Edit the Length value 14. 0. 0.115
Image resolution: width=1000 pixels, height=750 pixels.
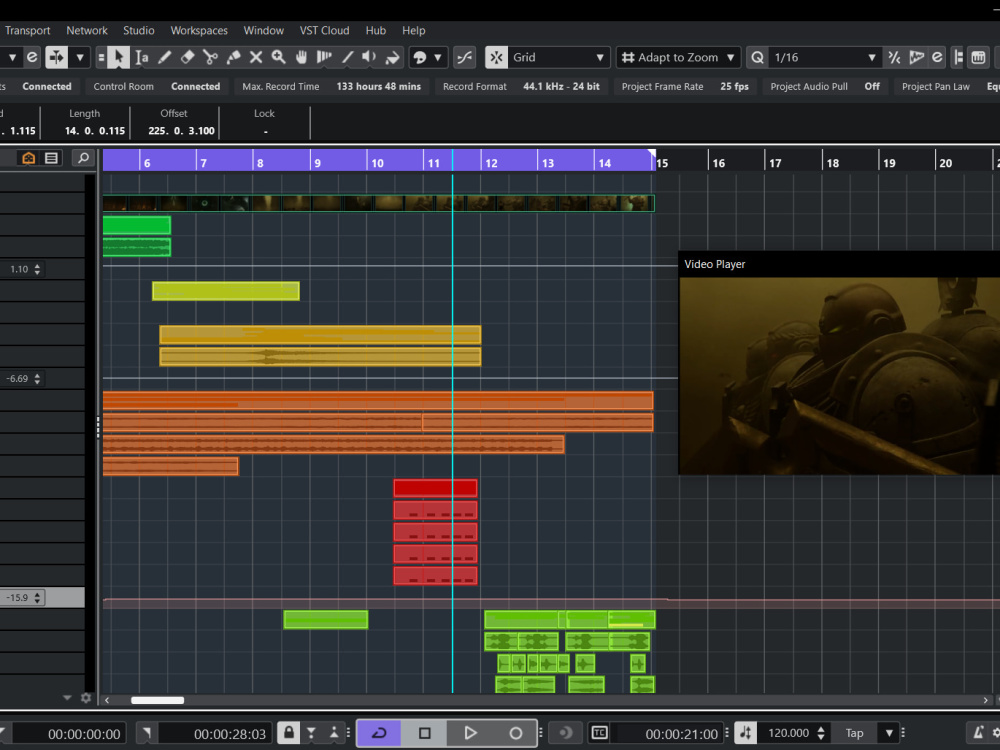pos(95,131)
